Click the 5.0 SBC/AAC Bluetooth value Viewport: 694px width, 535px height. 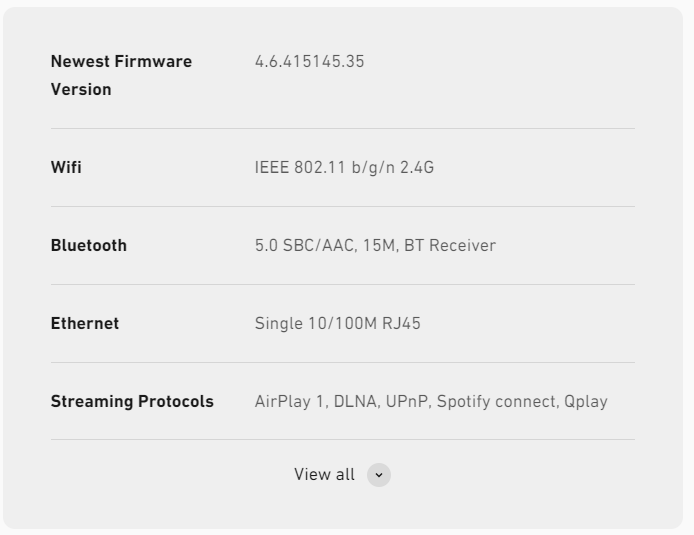coord(305,245)
